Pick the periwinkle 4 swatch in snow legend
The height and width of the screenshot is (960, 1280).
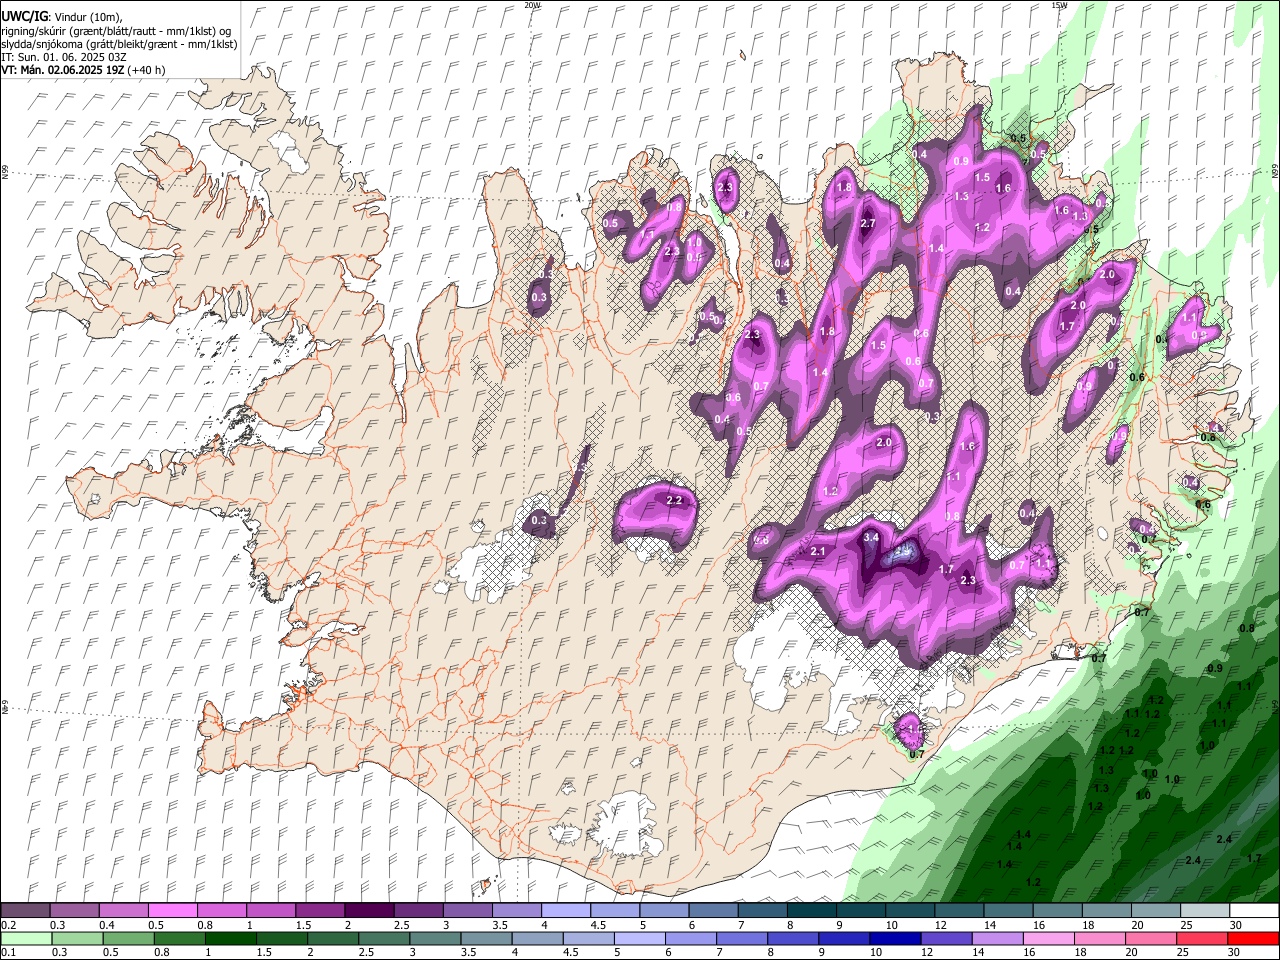(565, 911)
